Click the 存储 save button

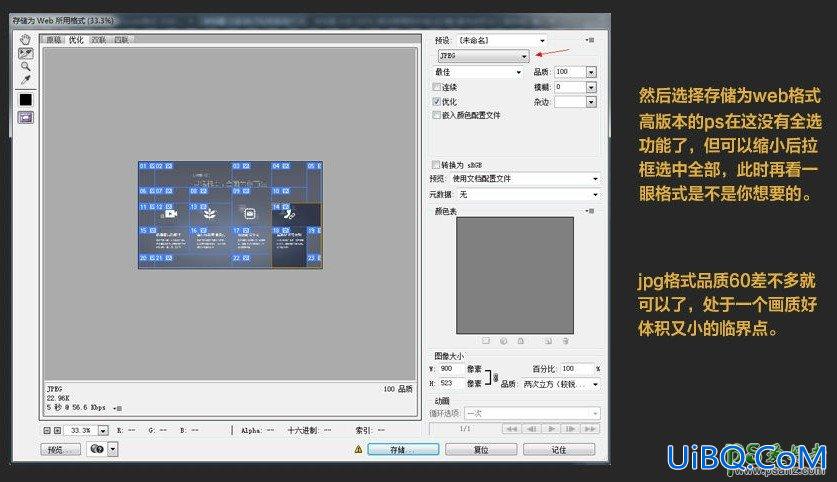[x=403, y=450]
